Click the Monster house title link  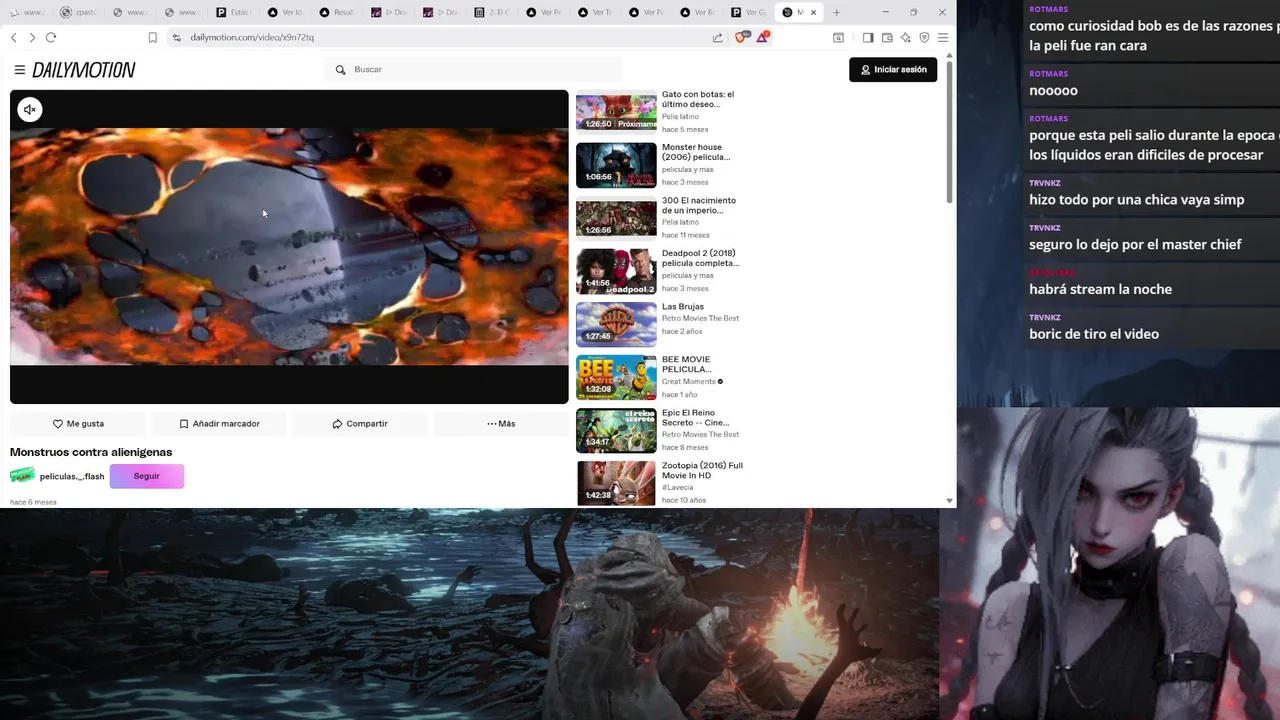696,152
